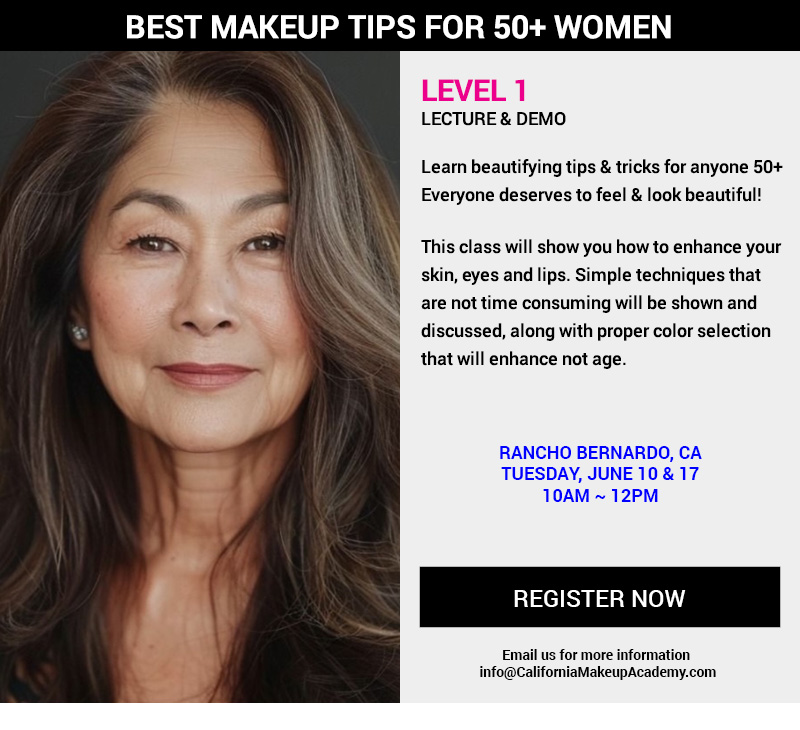Open the info@CaliforniaMakeupAcademy.com email link
Image resolution: width=800 pixels, height=730 pixels.
pos(597,672)
